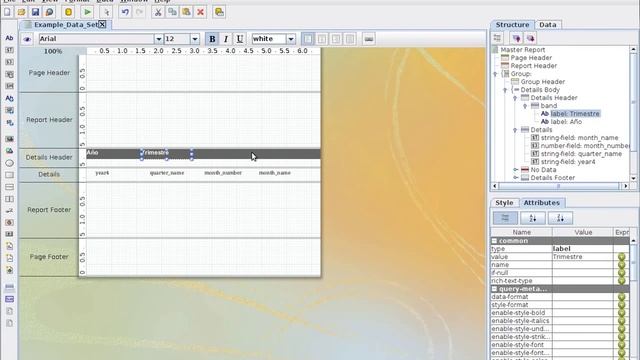
Task: Expand the No Data tree node
Action: pyautogui.click(x=516, y=170)
